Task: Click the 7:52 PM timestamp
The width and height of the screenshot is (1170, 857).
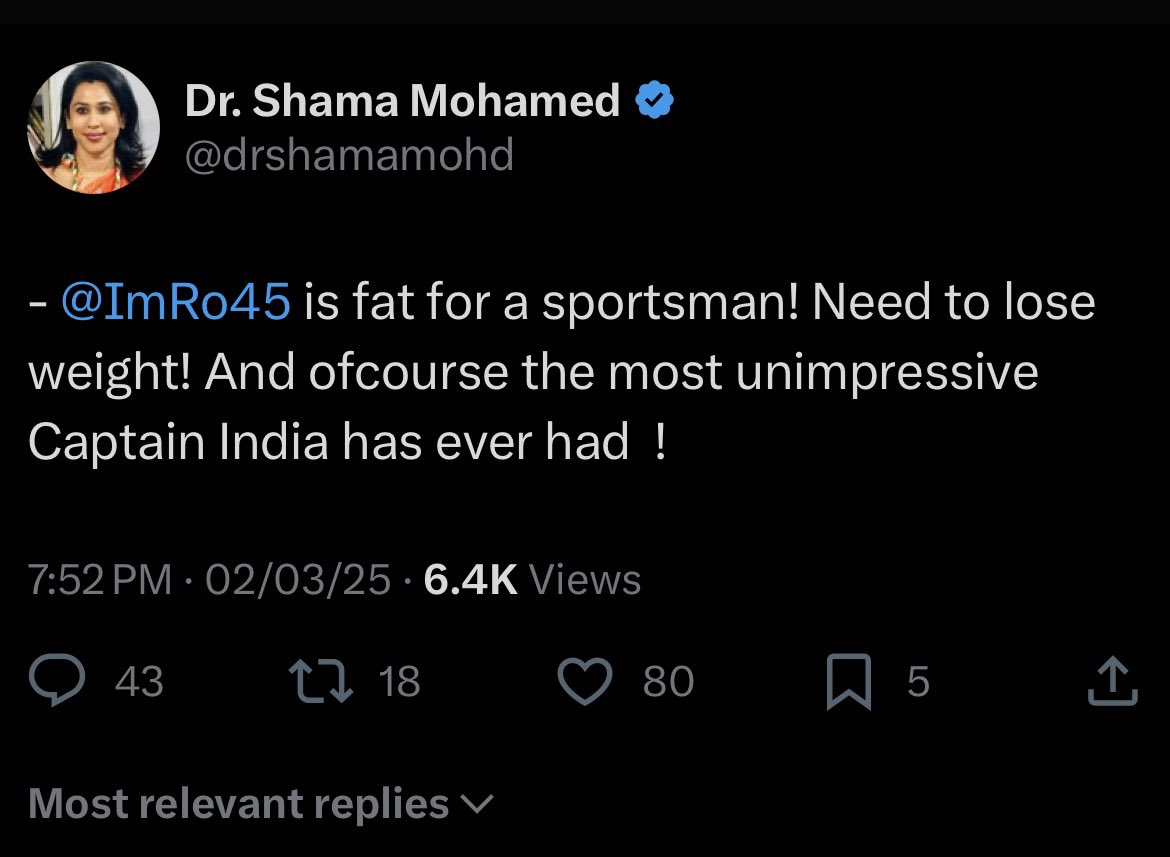Action: [x=100, y=579]
